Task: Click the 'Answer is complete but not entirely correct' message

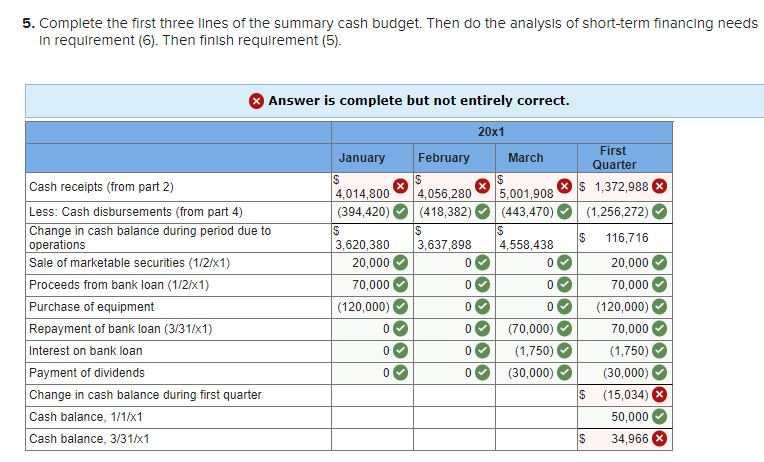Action: click(419, 101)
